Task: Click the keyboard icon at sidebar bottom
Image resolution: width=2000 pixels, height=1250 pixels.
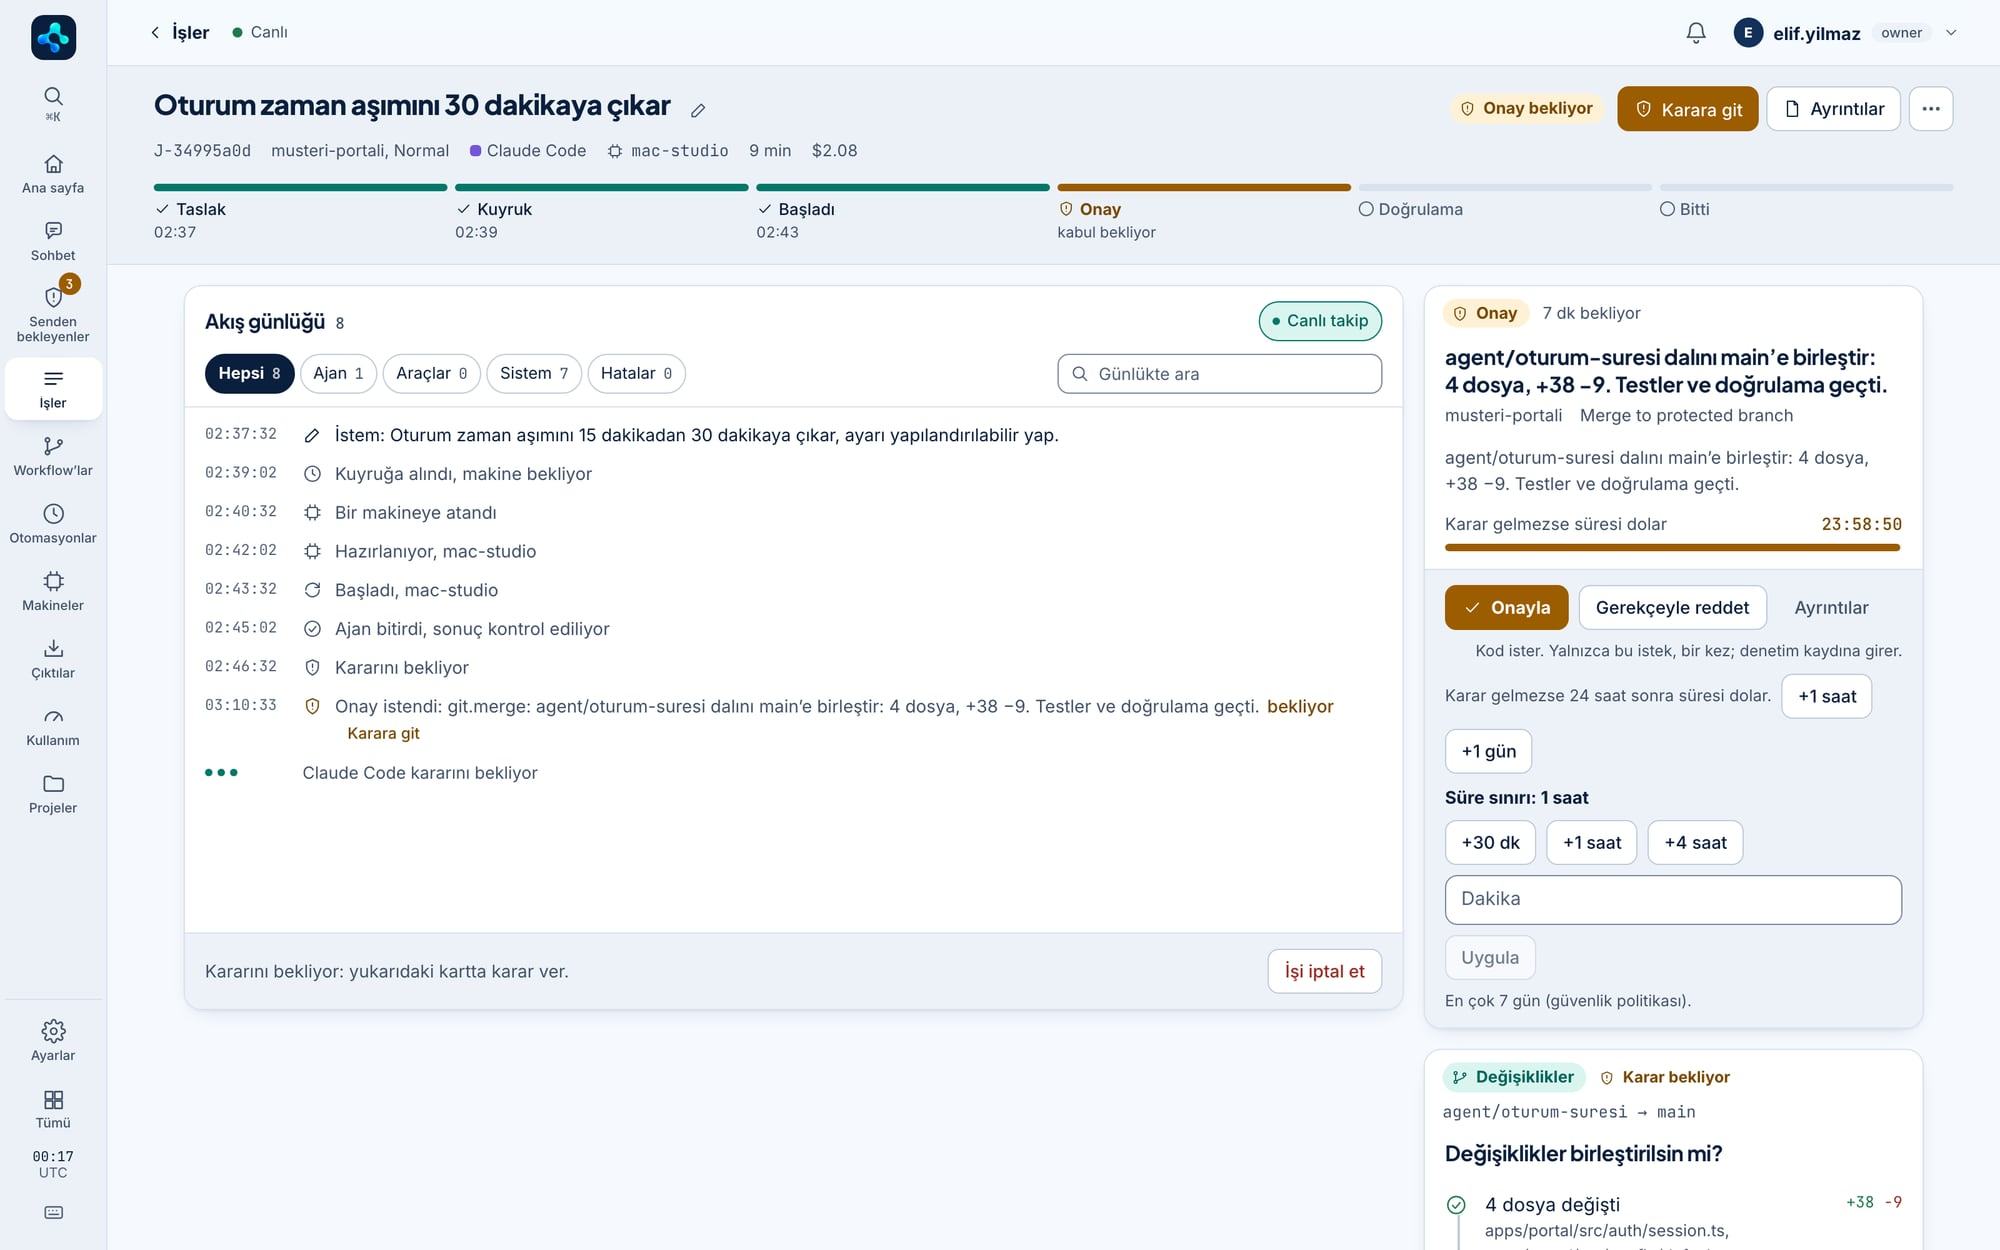Action: point(53,1213)
